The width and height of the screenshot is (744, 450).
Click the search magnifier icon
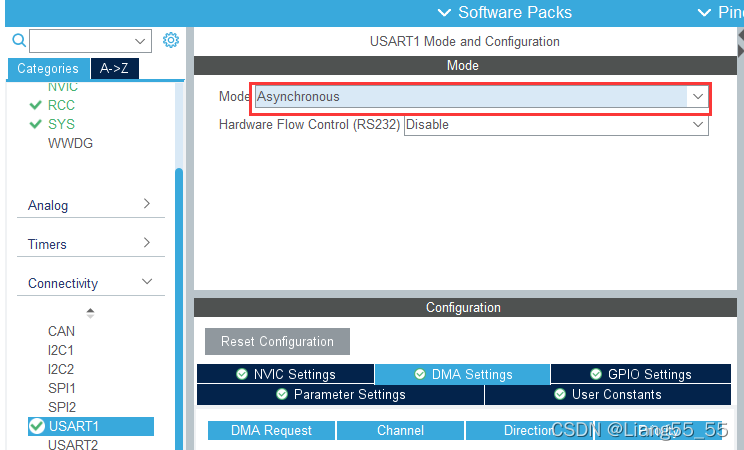(x=19, y=40)
